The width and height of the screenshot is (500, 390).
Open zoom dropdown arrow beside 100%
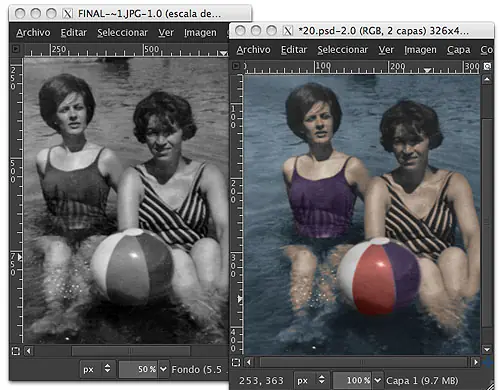tap(377, 380)
